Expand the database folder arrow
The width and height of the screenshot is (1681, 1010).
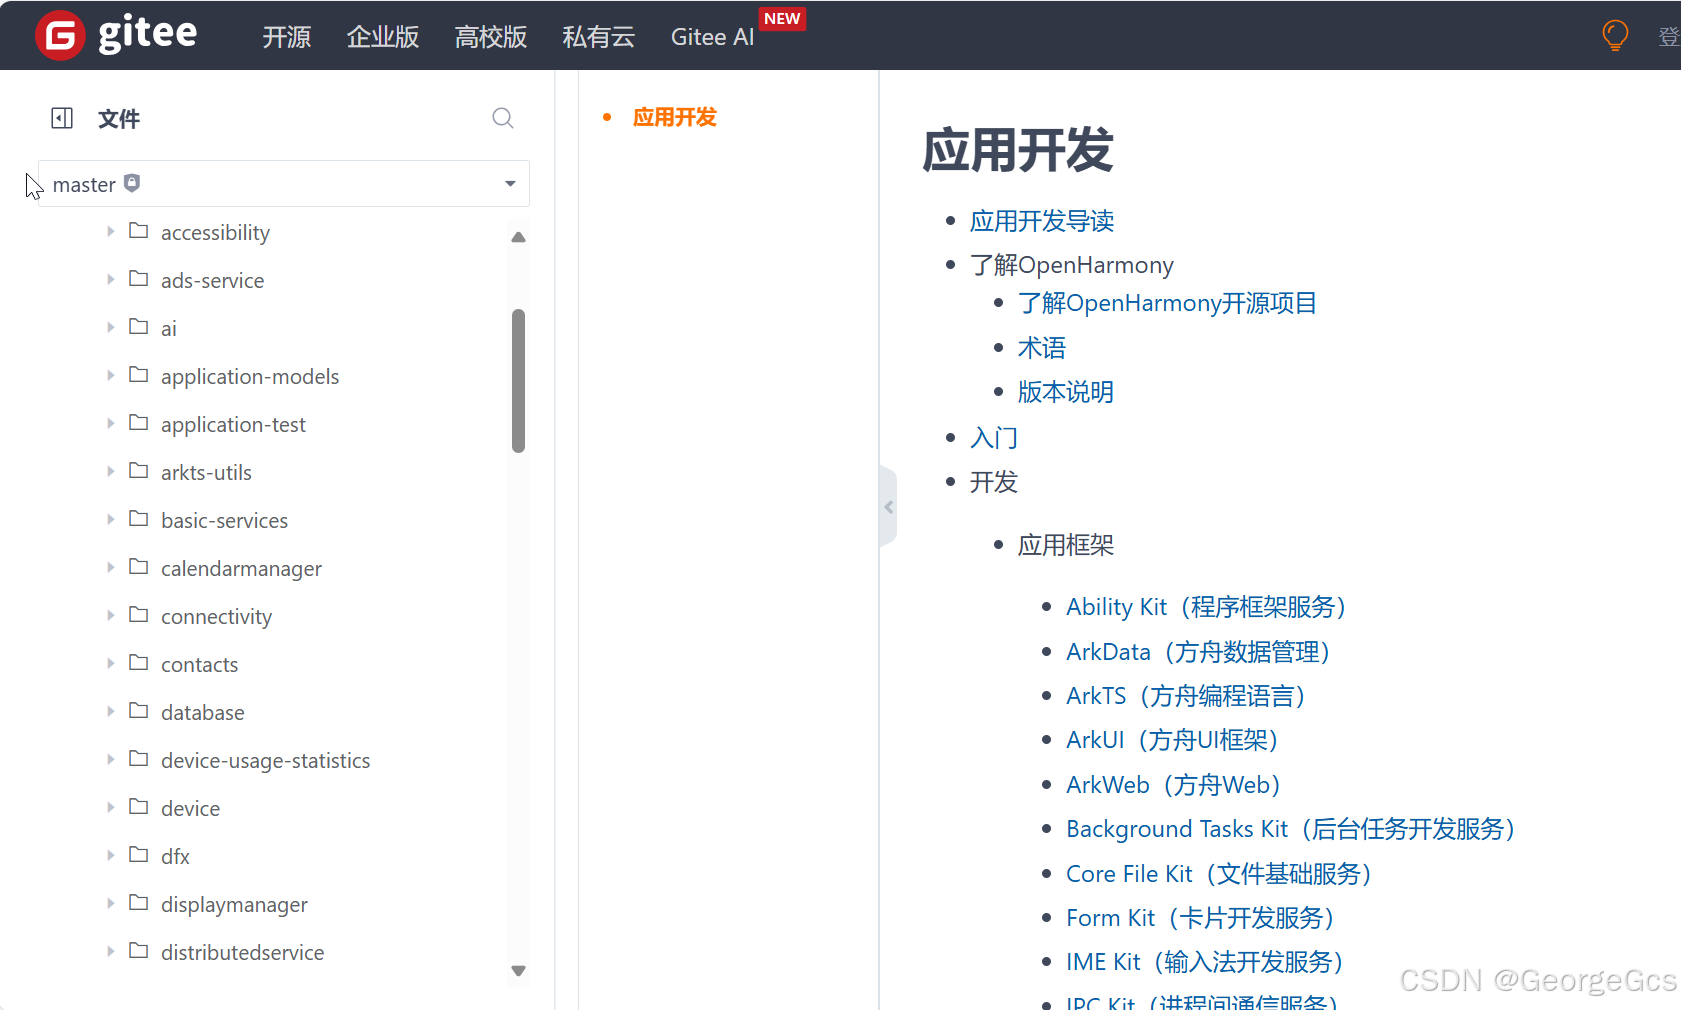(x=111, y=711)
